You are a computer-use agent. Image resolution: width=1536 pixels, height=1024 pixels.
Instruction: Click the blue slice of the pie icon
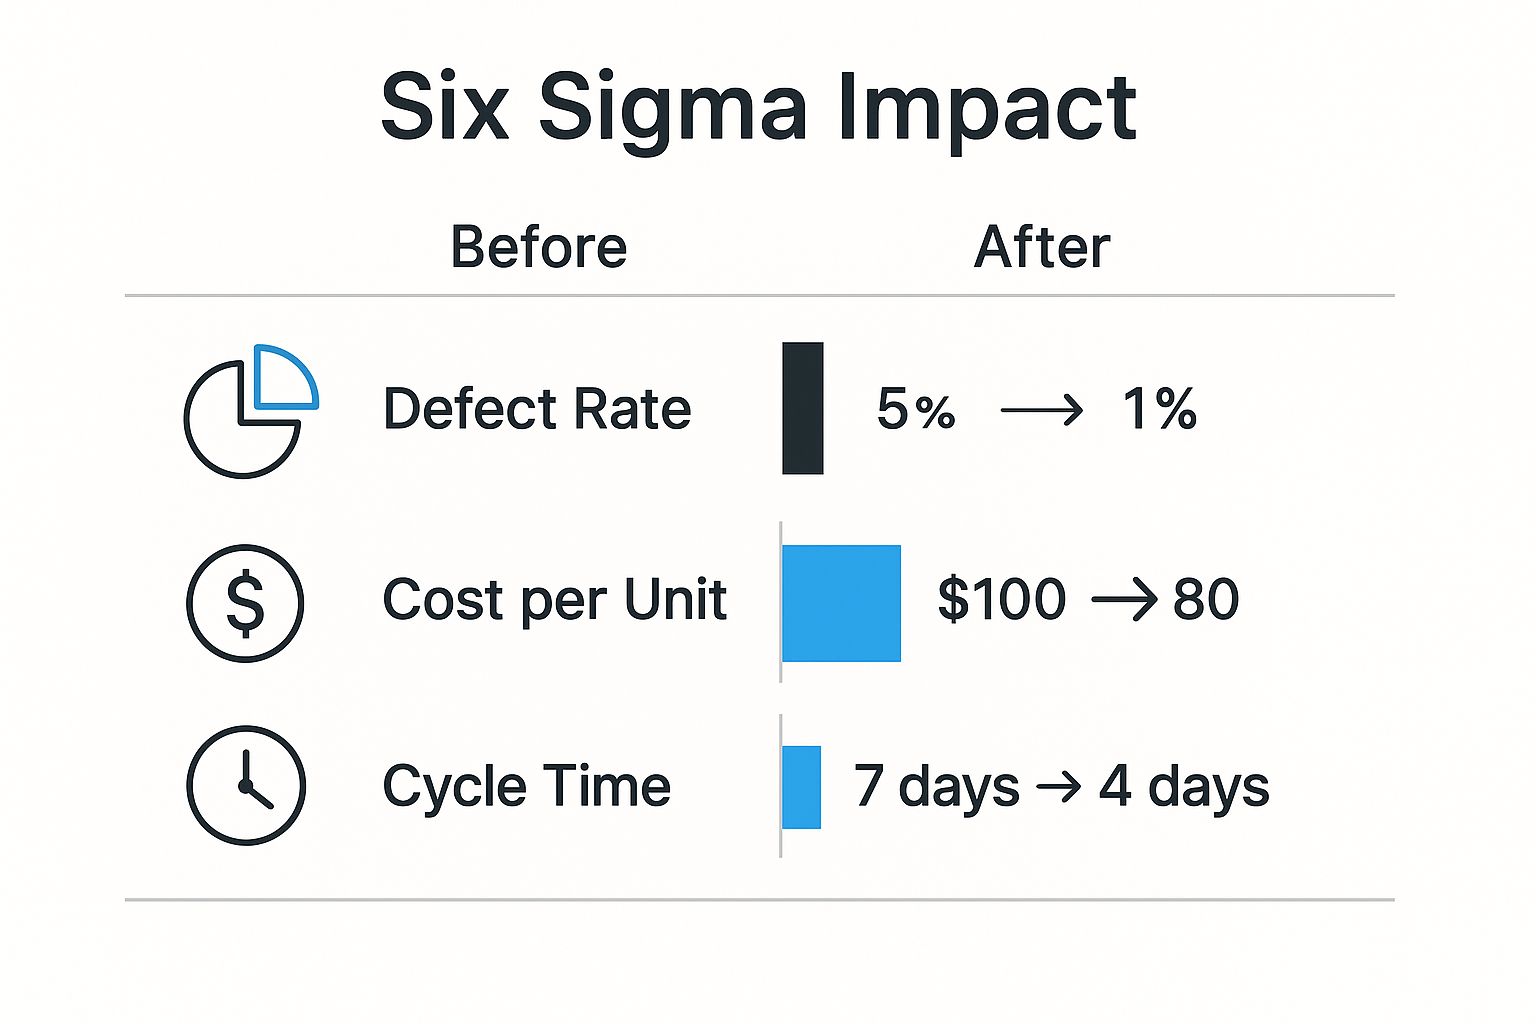pos(283,379)
